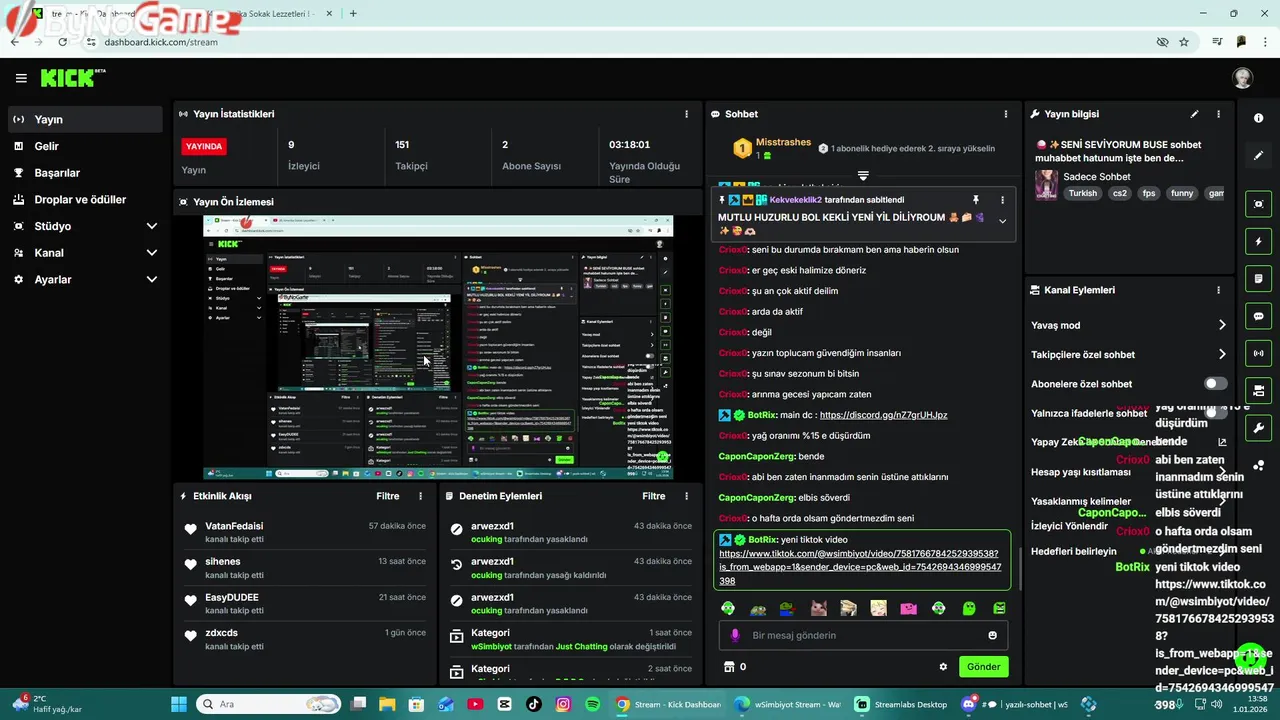Open Droplar ve ödüller page
The height and width of the screenshot is (720, 1280).
click(85, 199)
